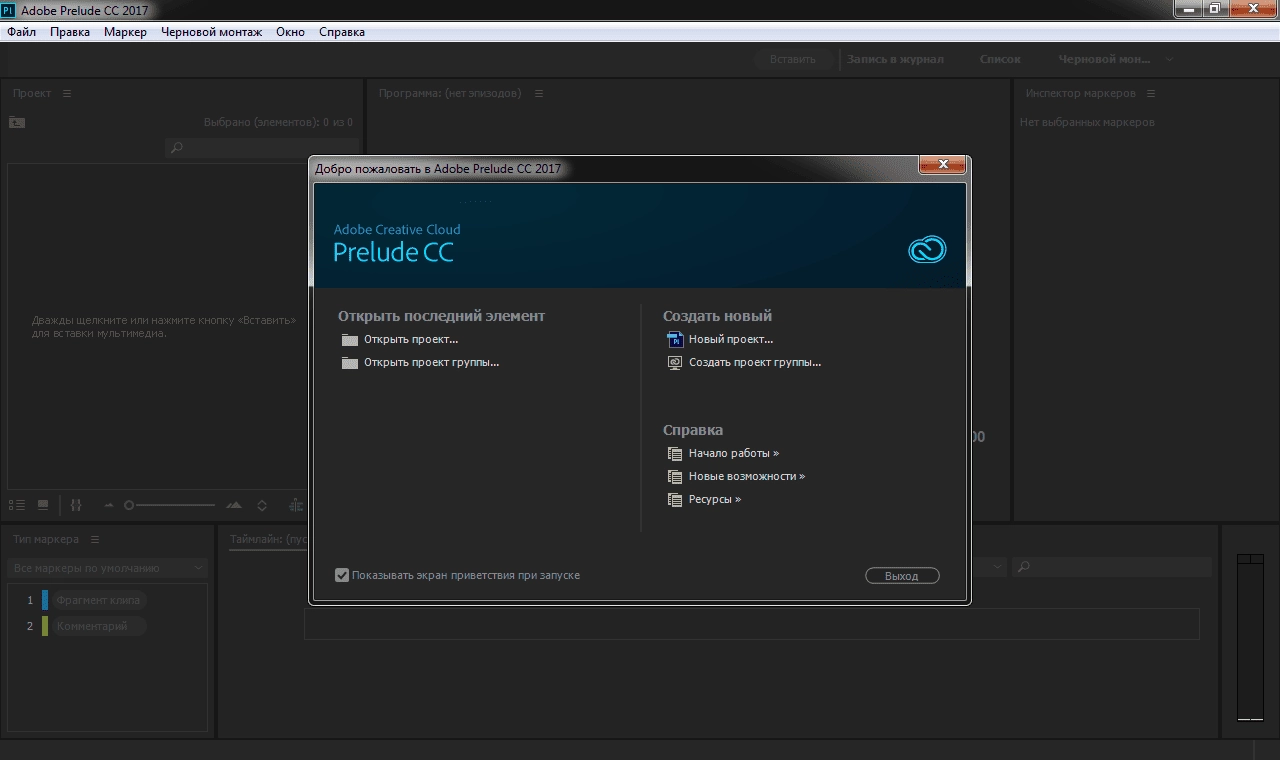The width and height of the screenshot is (1280, 760).
Task: Switch to Список workspace
Action: click(1000, 59)
